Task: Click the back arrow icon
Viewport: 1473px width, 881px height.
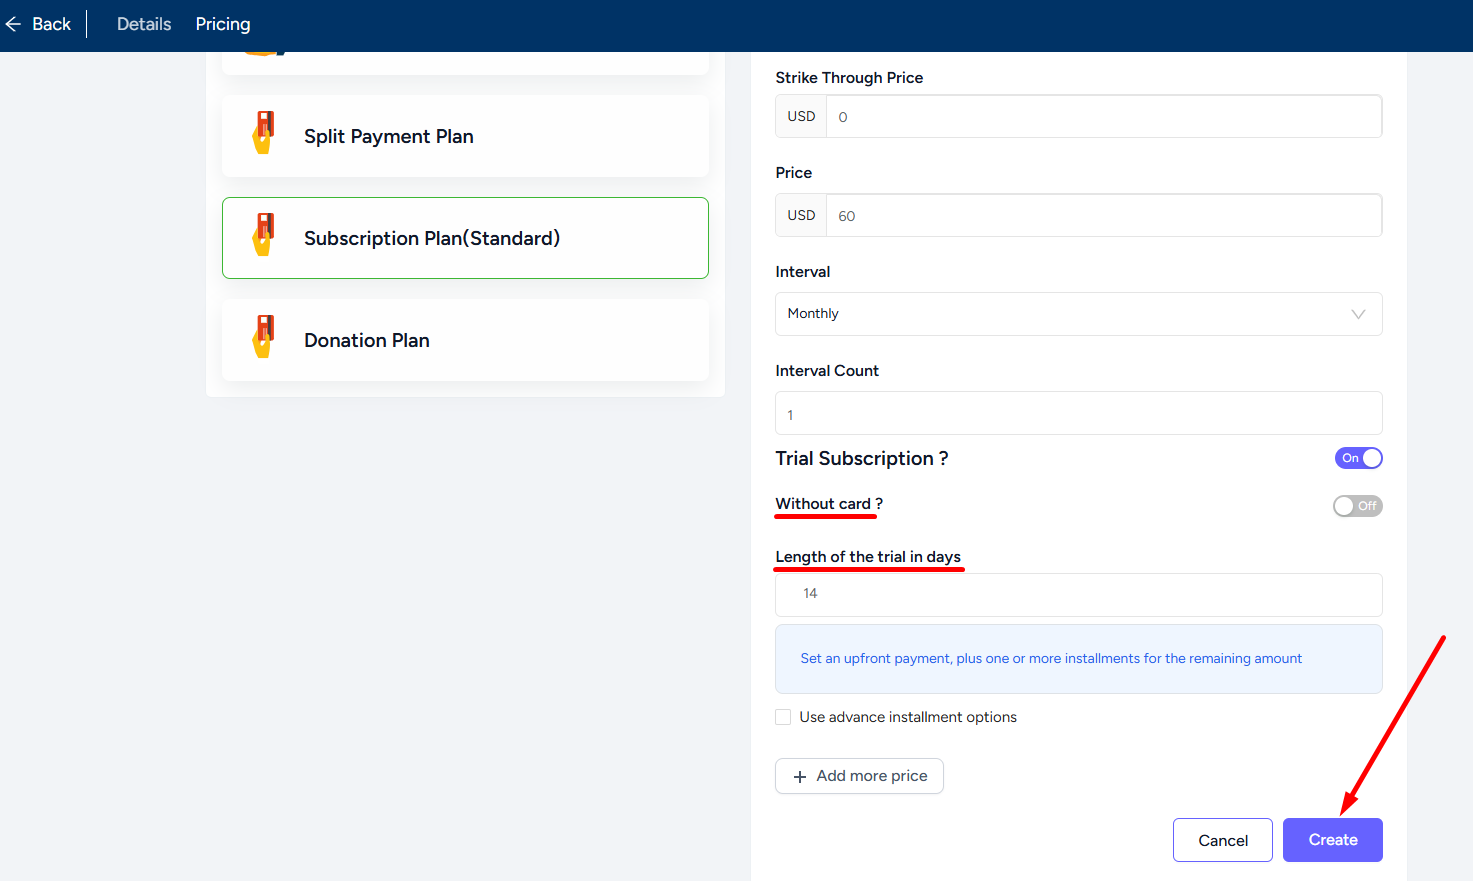Action: coord(13,24)
